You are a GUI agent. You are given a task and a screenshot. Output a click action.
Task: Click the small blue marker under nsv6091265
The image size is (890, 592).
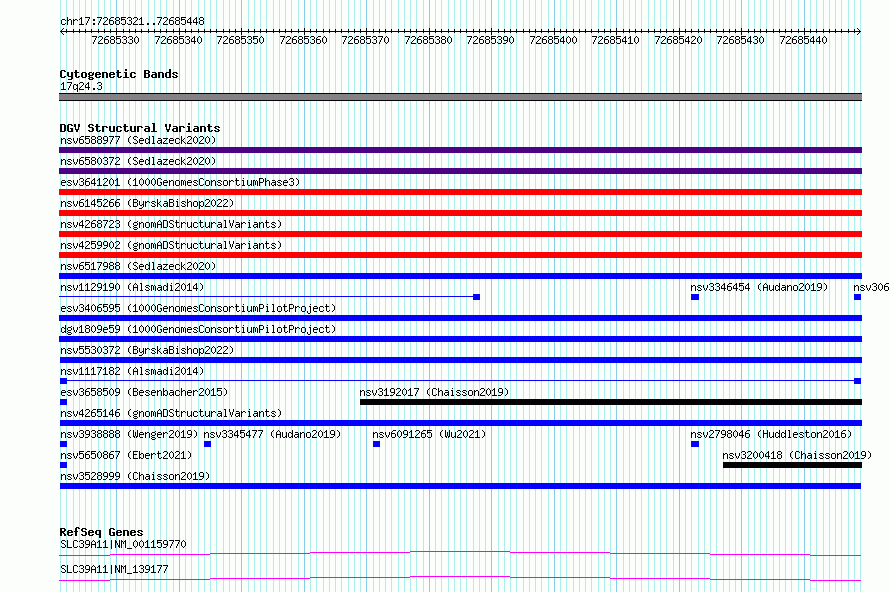point(376,444)
